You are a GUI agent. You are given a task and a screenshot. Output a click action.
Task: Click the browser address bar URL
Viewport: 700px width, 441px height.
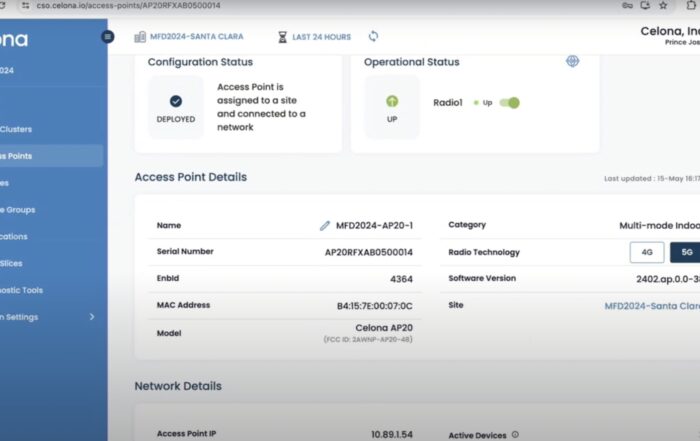[129, 5]
